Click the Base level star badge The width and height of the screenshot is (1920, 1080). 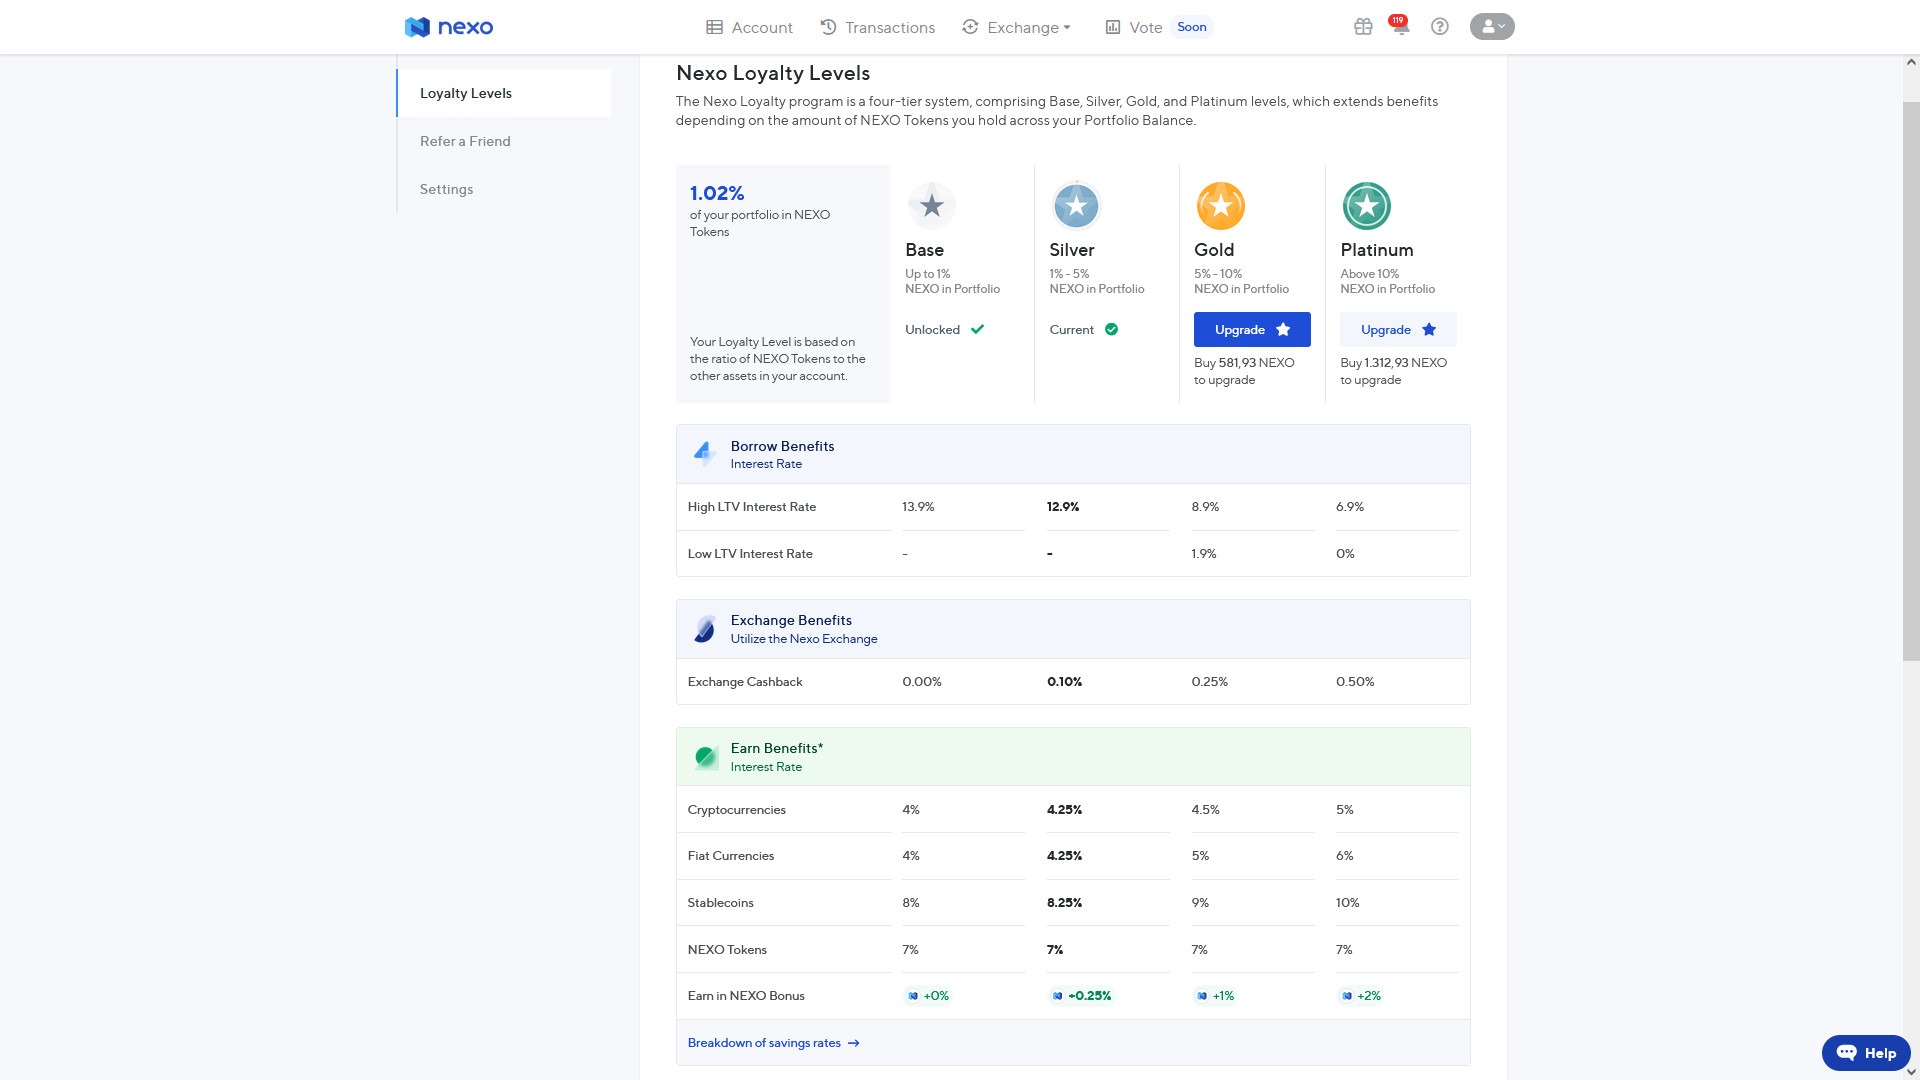coord(931,206)
